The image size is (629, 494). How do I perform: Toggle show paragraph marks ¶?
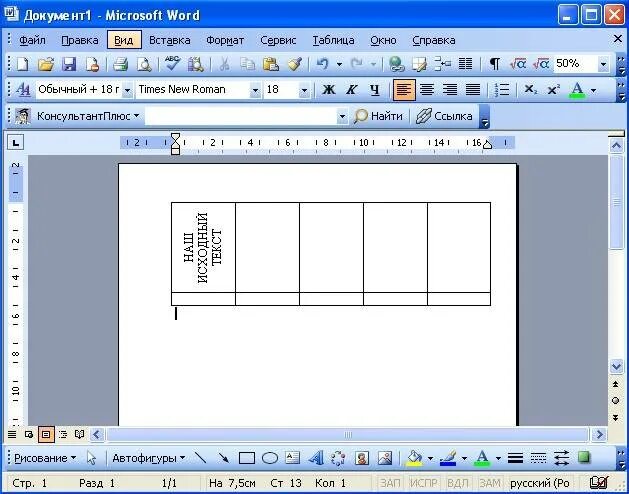[x=495, y=64]
